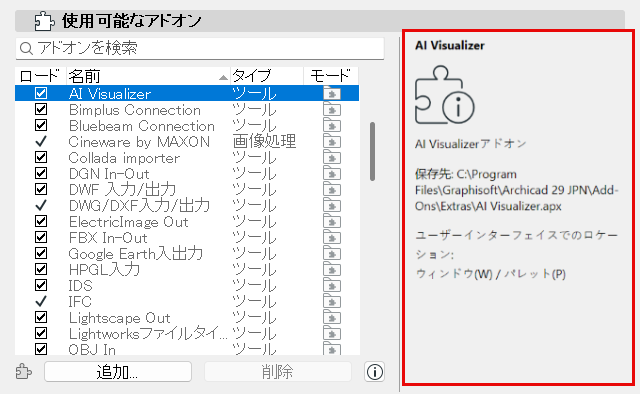Screen dimensions: 640x394
Task: Click the mode folder icon for DWF 入力/出力
Action: [332, 189]
